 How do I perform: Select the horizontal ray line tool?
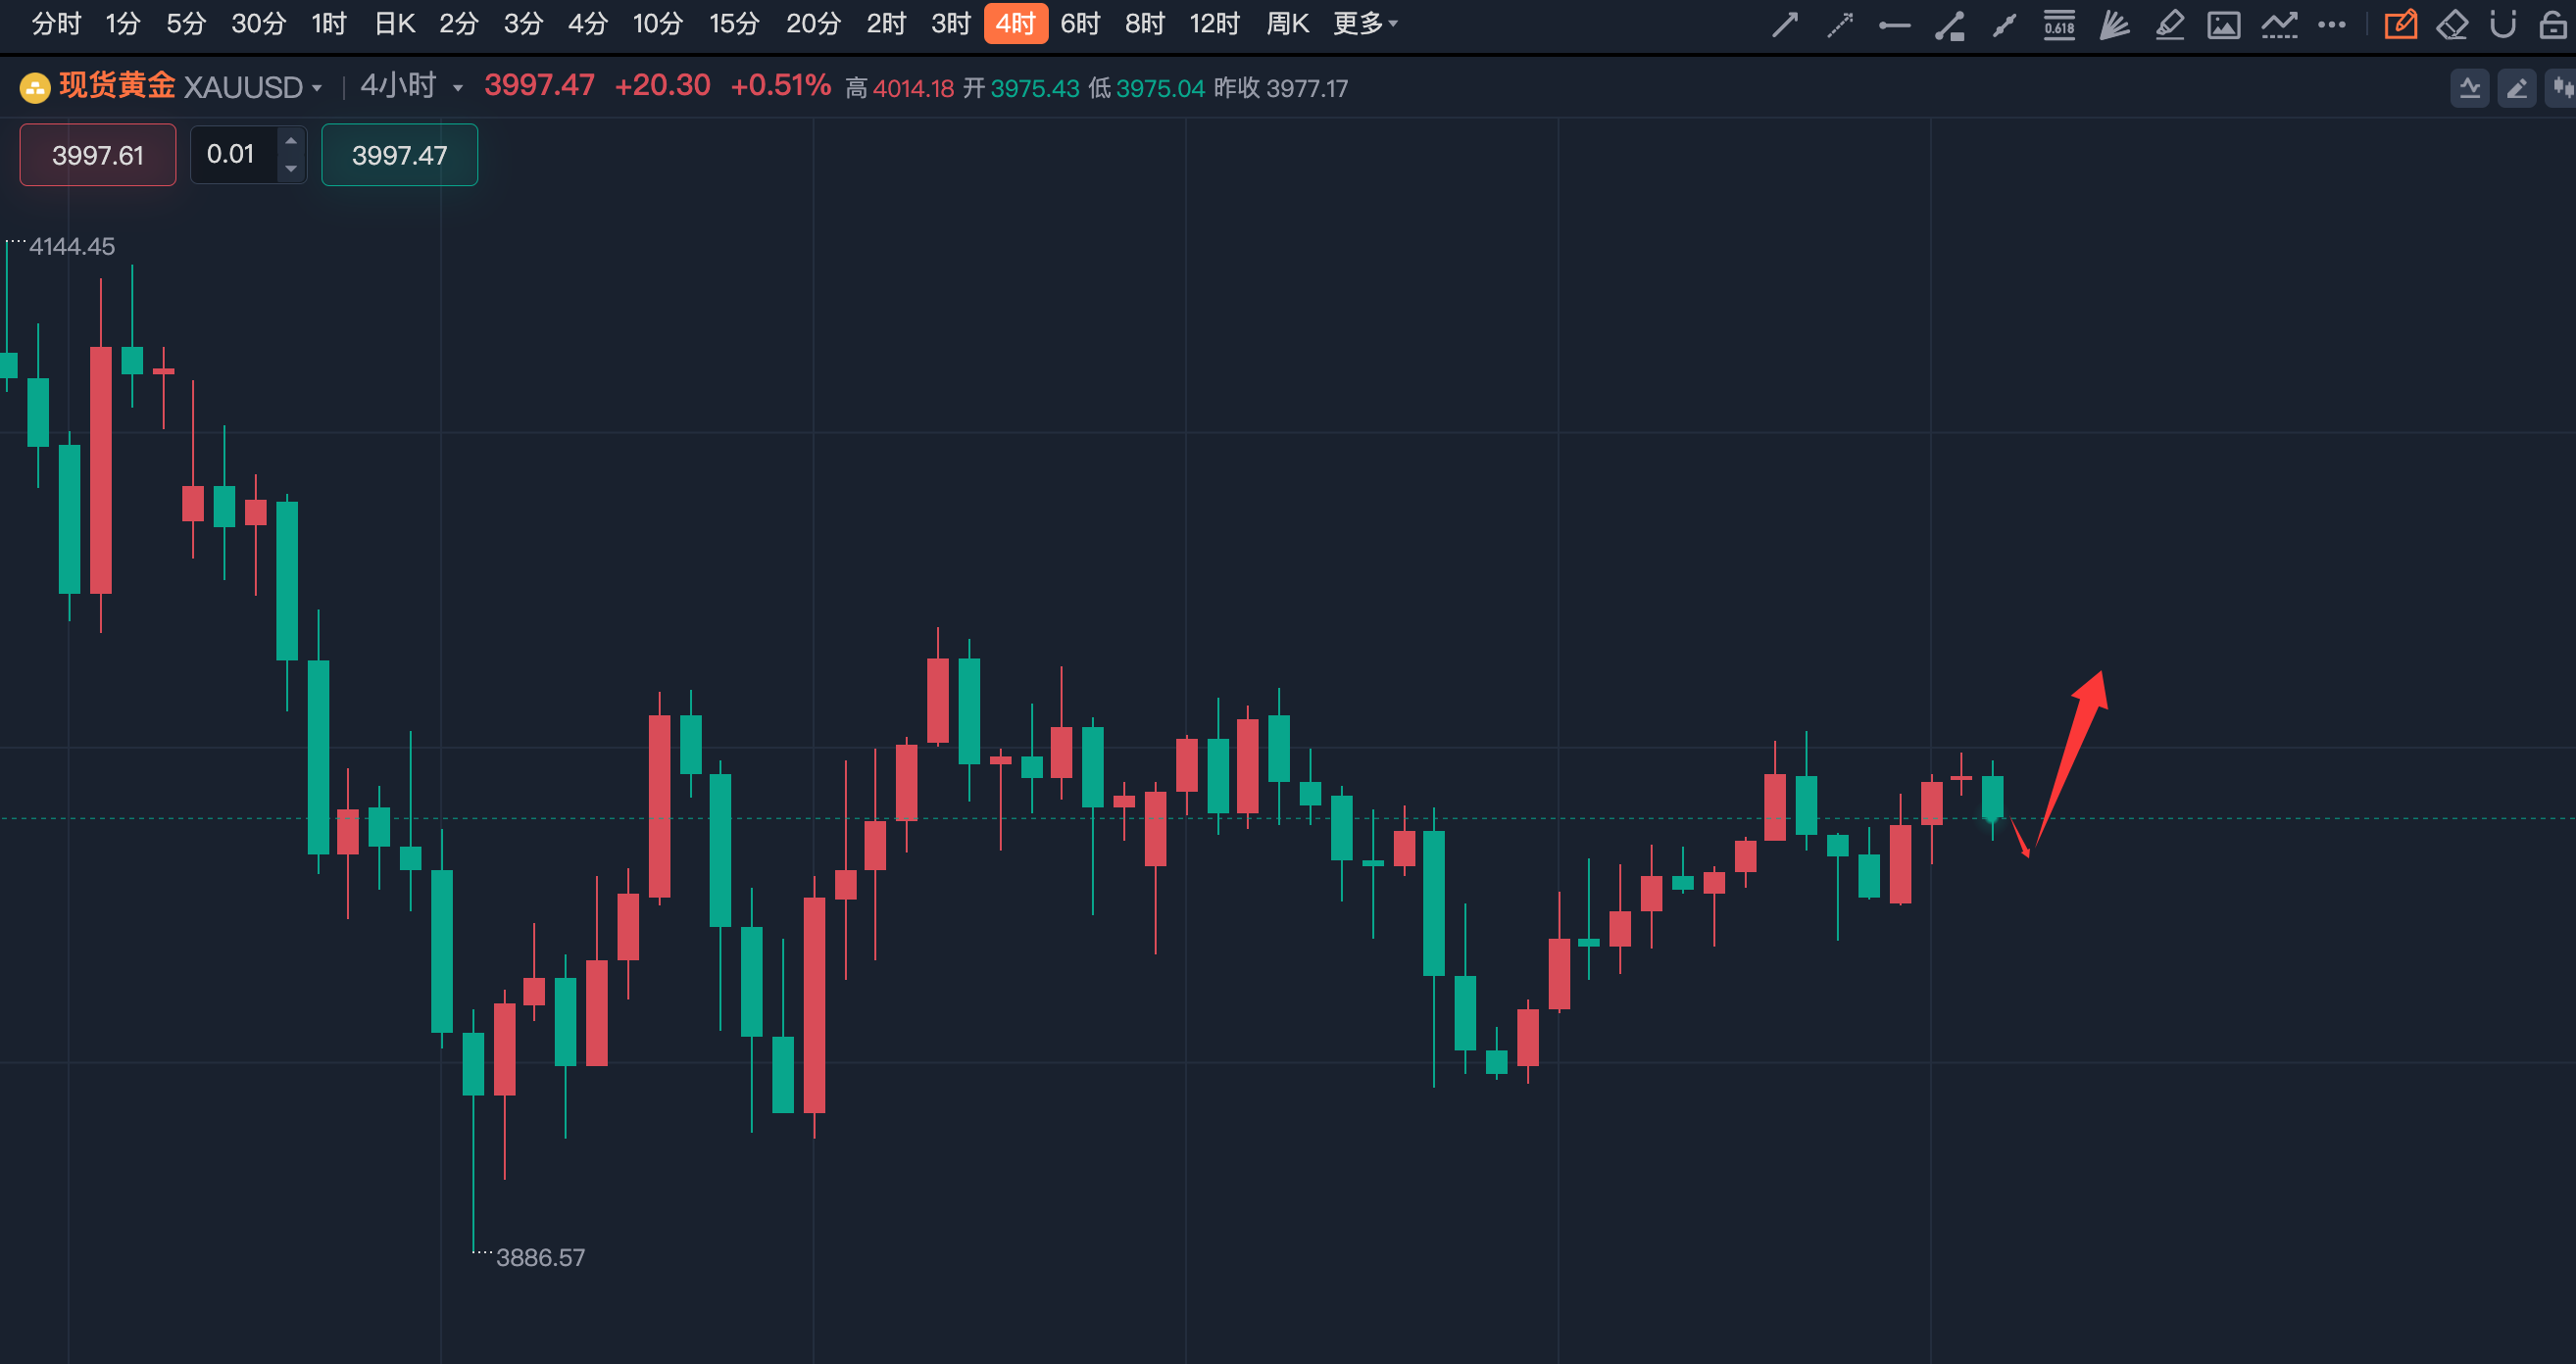coord(1894,24)
